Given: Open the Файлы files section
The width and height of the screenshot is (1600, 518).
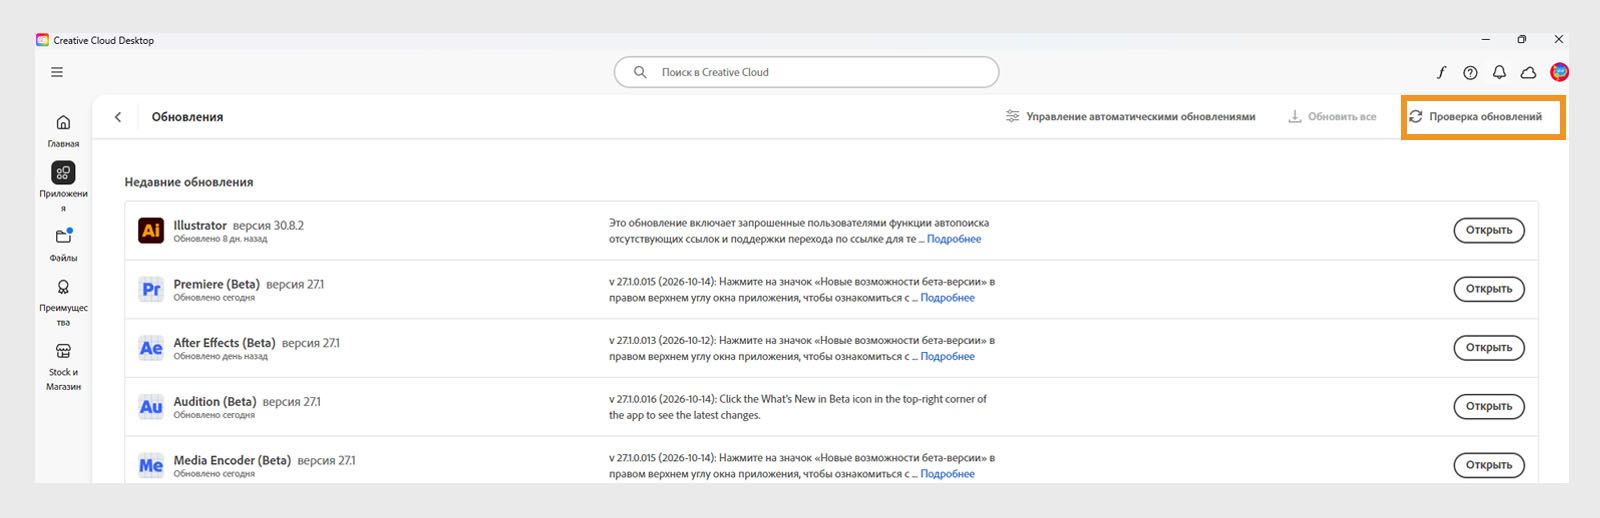Looking at the screenshot, I should coord(63,236).
